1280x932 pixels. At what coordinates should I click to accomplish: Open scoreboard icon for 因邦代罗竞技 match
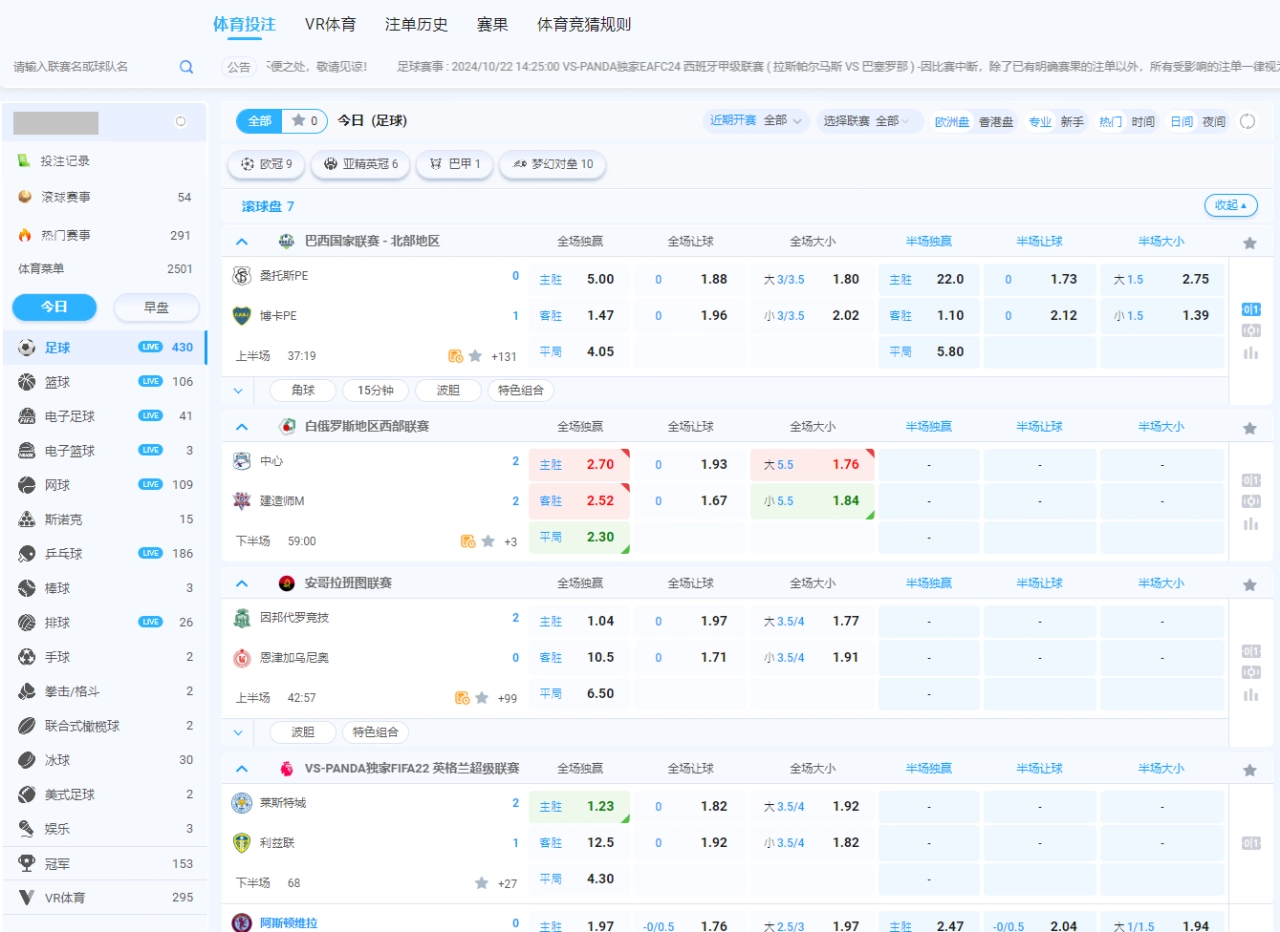[x=1250, y=651]
